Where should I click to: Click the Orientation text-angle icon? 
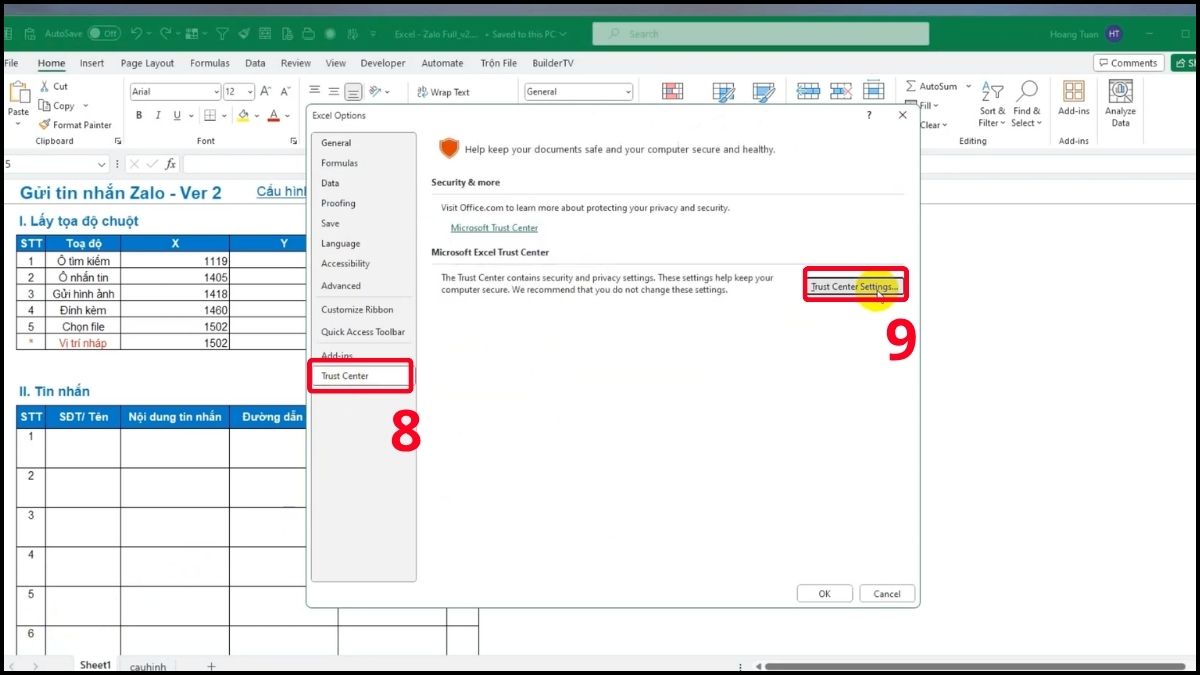(376, 91)
